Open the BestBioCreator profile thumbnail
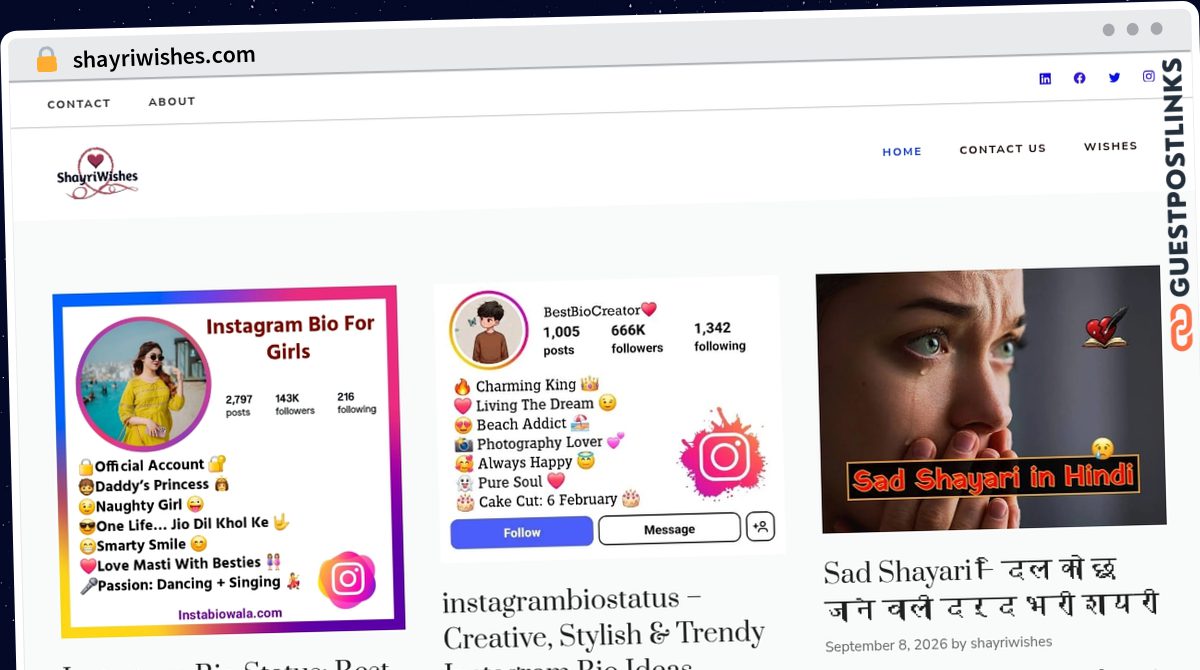Viewport: 1200px width, 670px height. pos(608,418)
